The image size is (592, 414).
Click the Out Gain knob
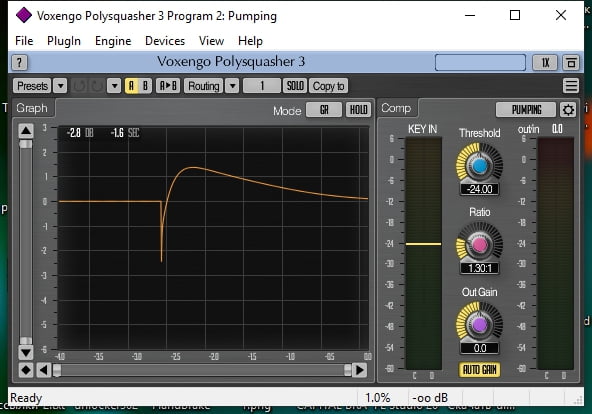pos(479,325)
